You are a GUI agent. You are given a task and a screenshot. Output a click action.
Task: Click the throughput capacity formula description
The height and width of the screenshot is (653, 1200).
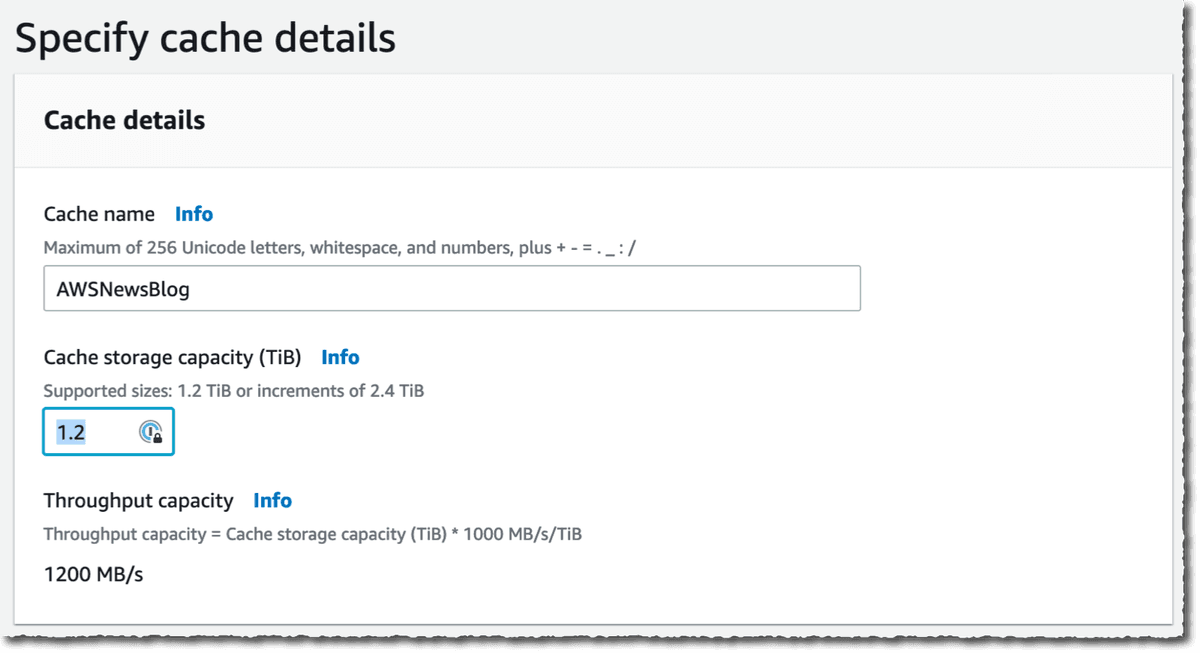point(313,534)
